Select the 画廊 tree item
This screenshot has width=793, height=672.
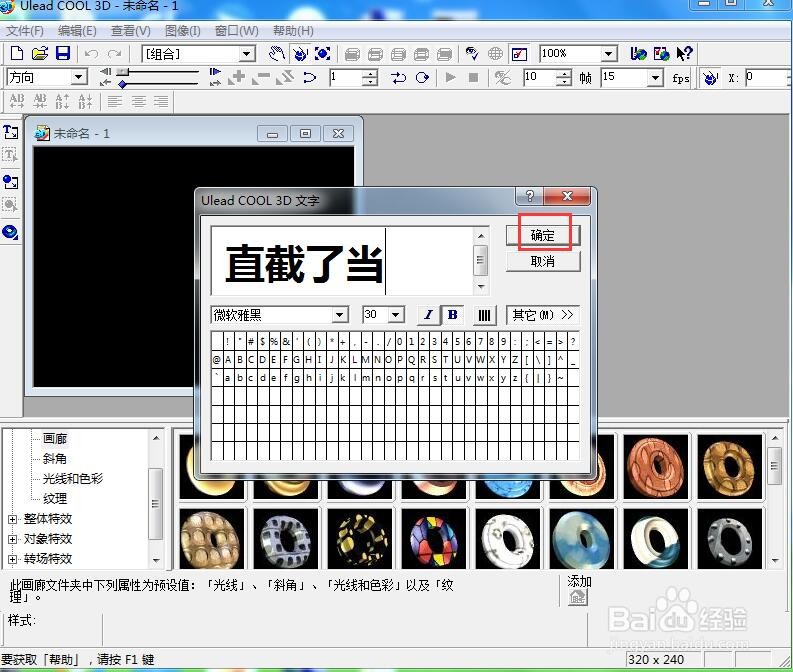coord(55,438)
